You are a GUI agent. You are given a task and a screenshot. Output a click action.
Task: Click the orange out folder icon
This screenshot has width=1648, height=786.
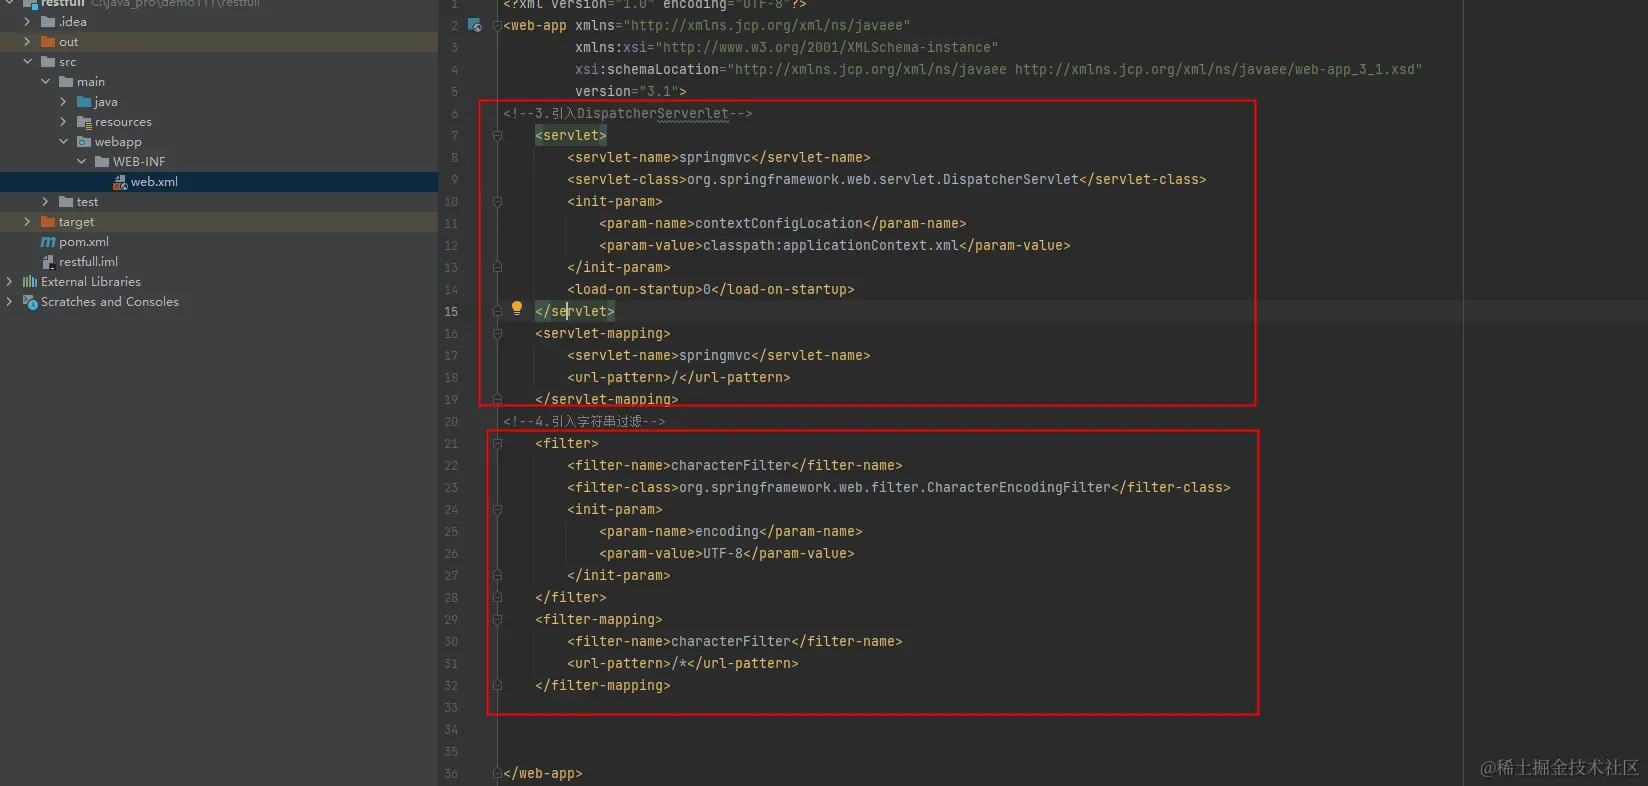[x=48, y=42]
